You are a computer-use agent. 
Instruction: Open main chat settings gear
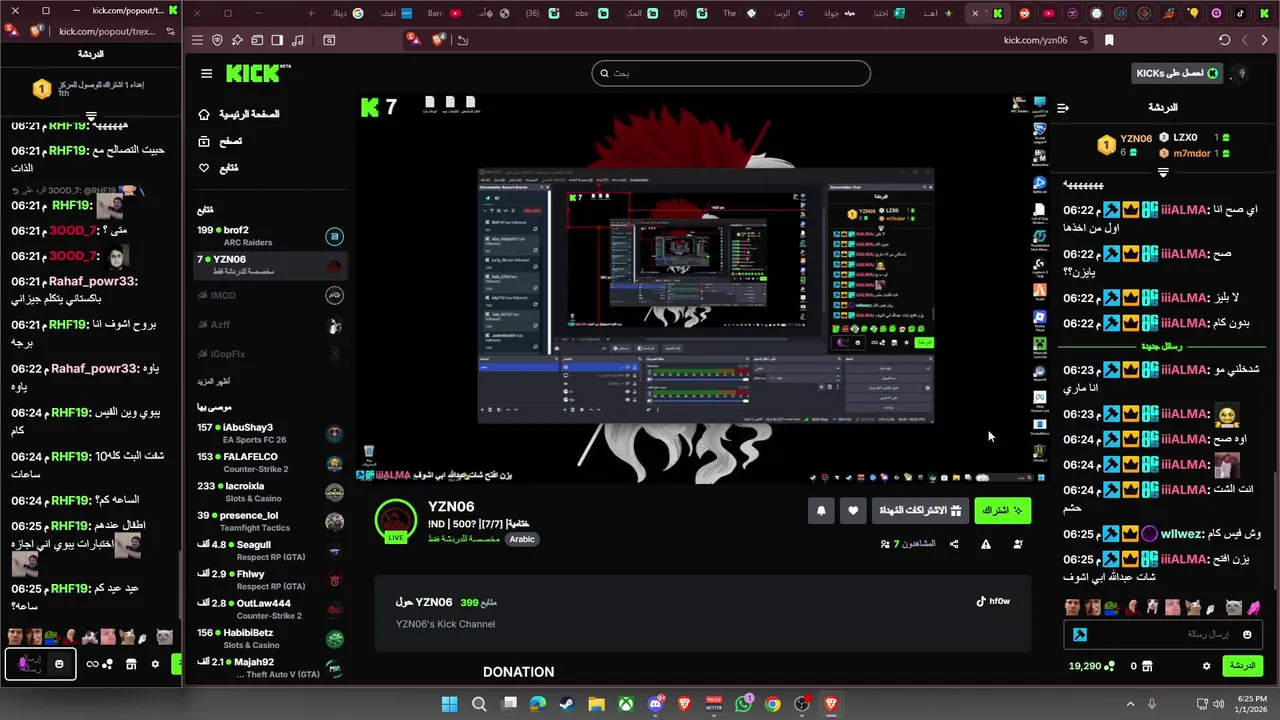[1207, 666]
